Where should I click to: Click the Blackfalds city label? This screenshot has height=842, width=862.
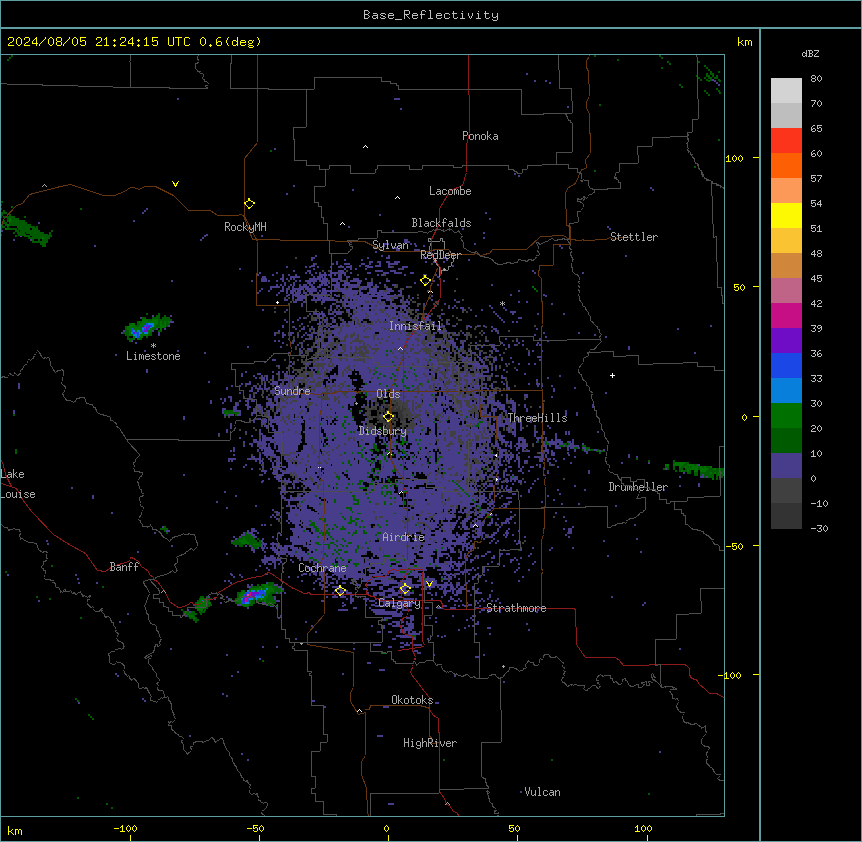441,223
